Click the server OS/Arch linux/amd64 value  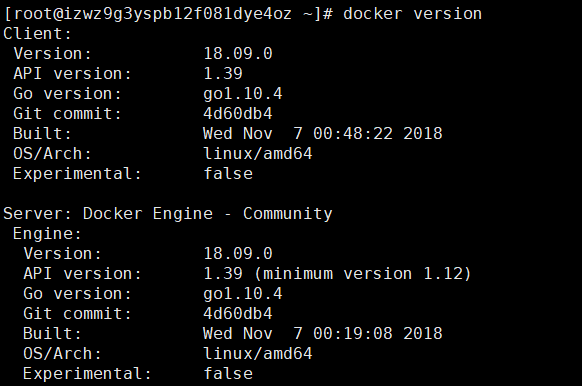tap(258, 354)
